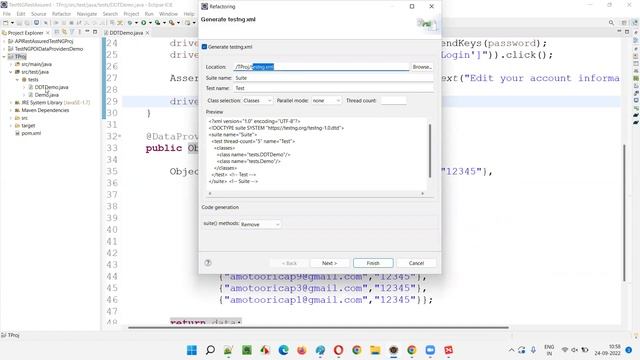The width and height of the screenshot is (640, 360).
Task: Open the Project Explorer filter icon
Action: 72,32
